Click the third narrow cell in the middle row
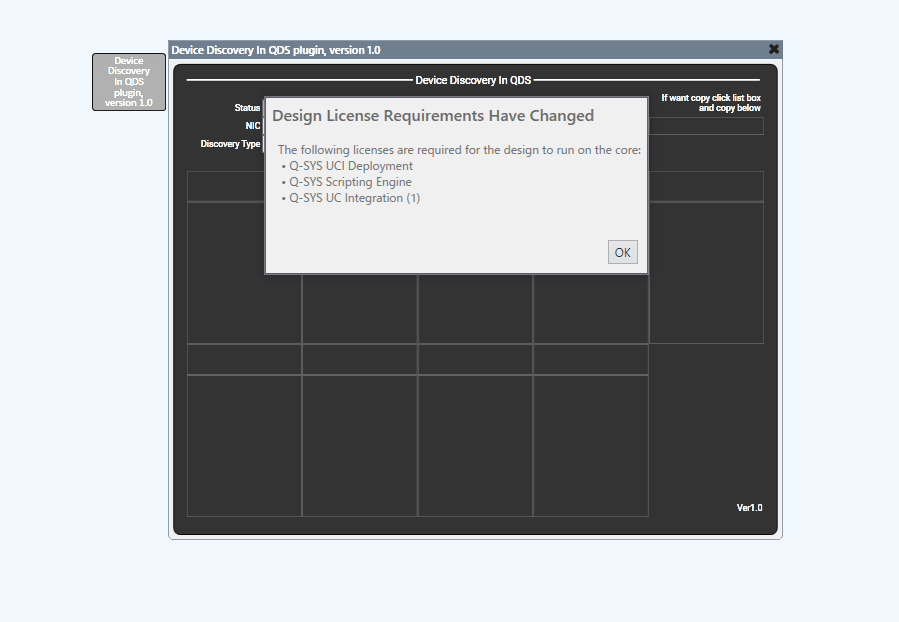The width and height of the screenshot is (899, 622). 475,359
